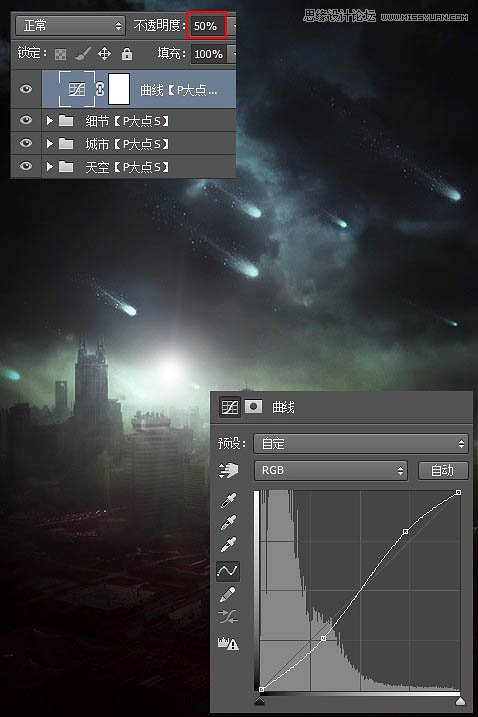Screen dimensions: 478x717
Task: Toggle lock image pixels brush icon
Action: pyautogui.click(x=83, y=54)
